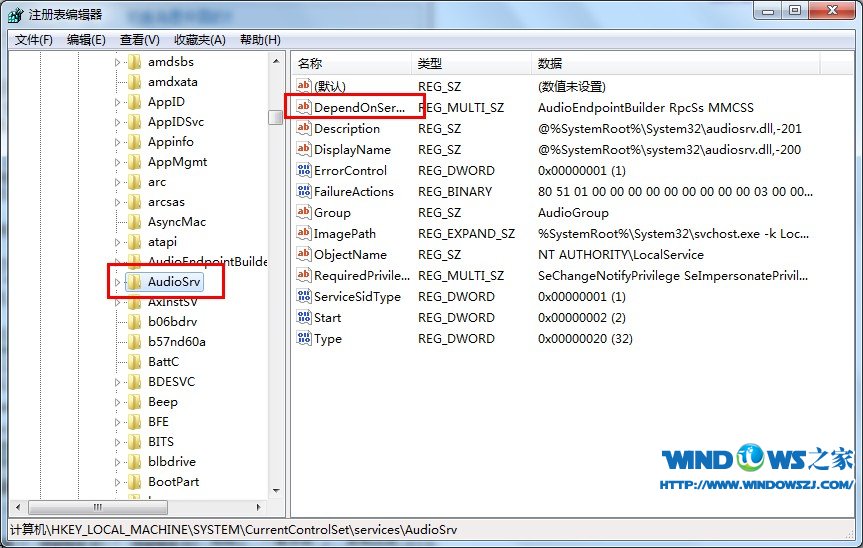The height and width of the screenshot is (548, 863).
Task: Click the tree pane vertical scrollbar thumb
Action: coord(275,117)
